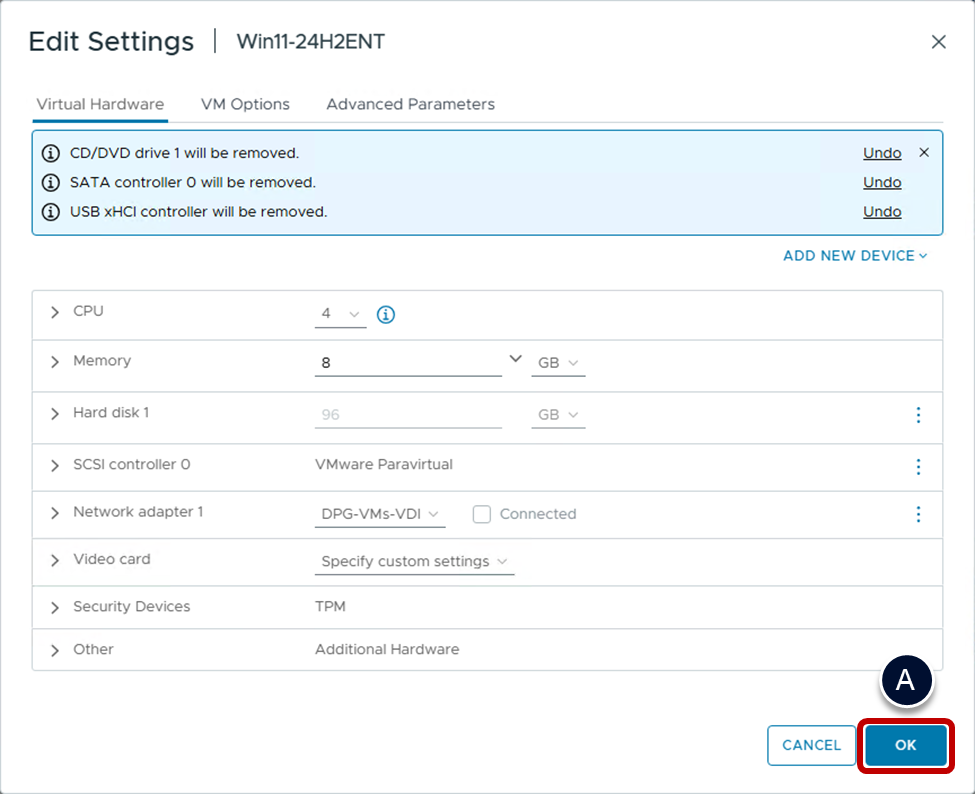975x794 pixels.
Task: Switch to the VM Options tab
Action: [x=245, y=104]
